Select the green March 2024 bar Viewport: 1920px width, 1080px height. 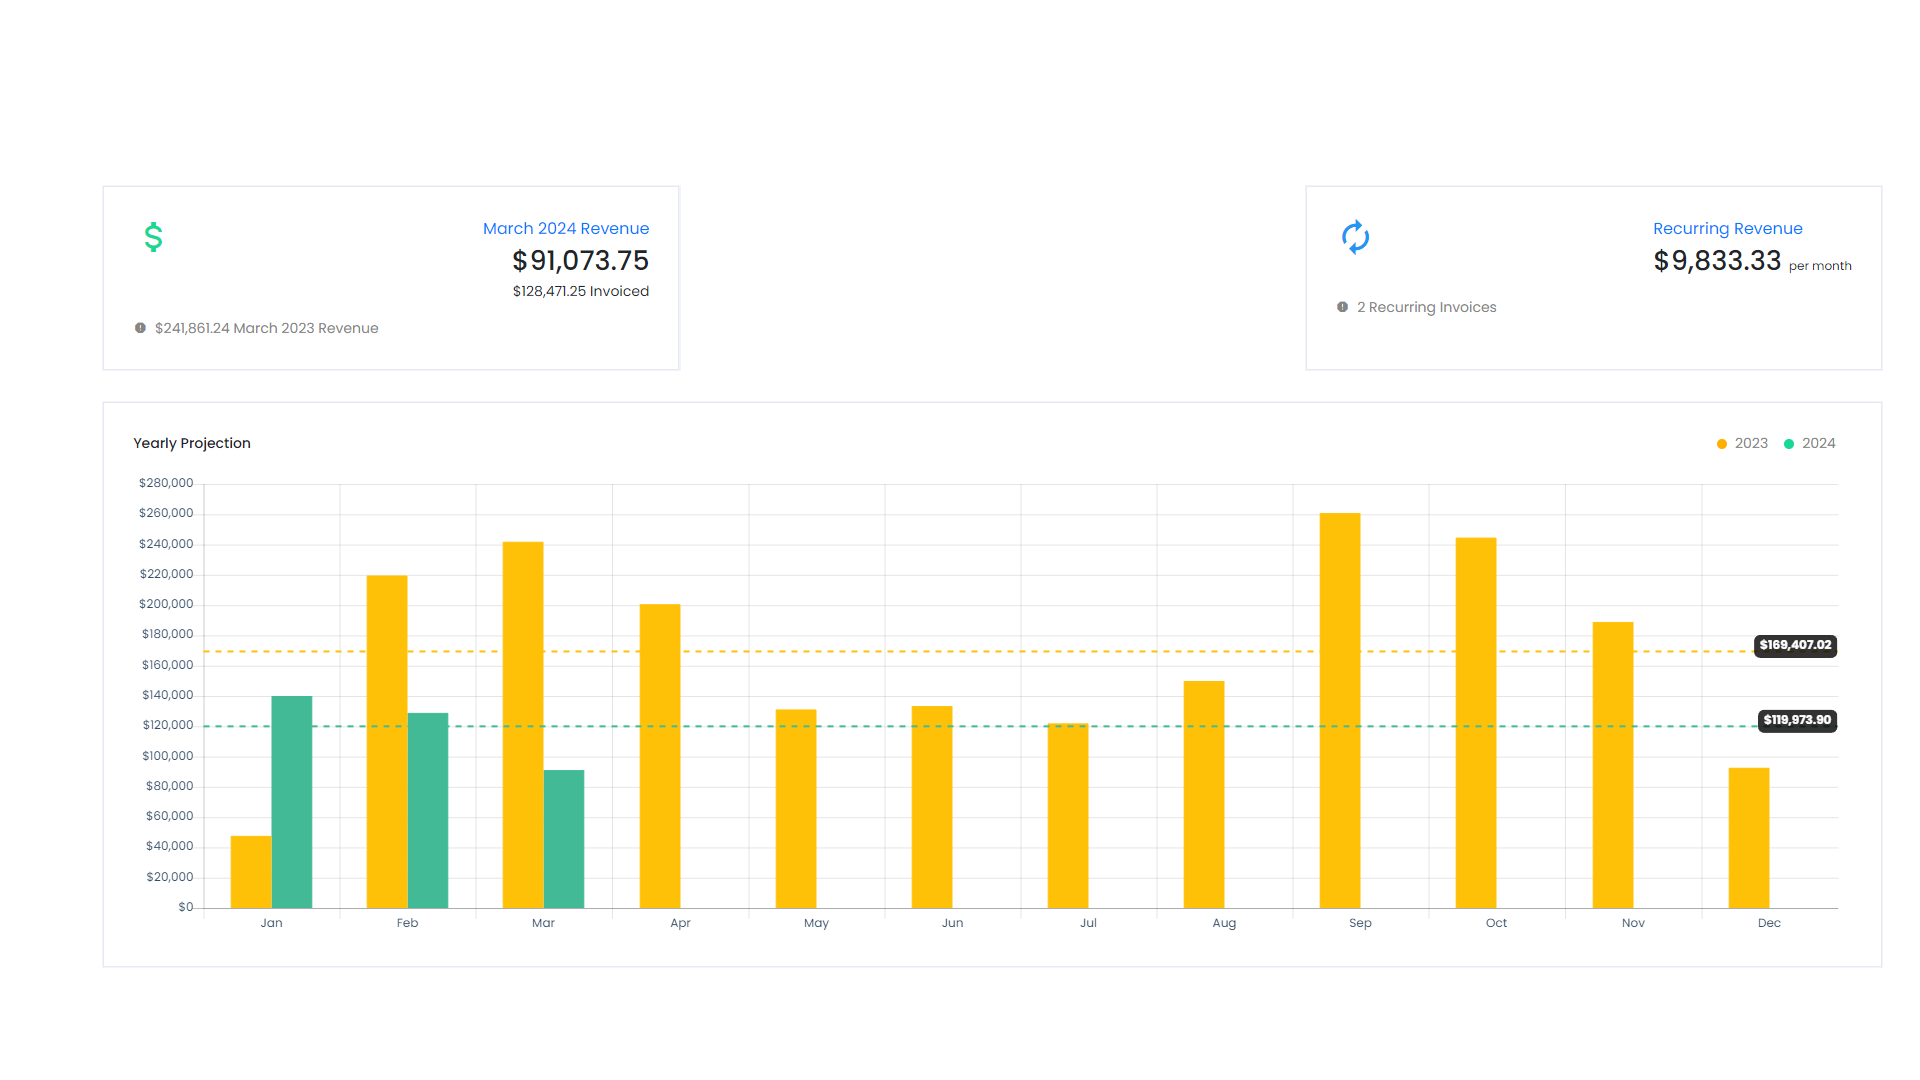(564, 838)
